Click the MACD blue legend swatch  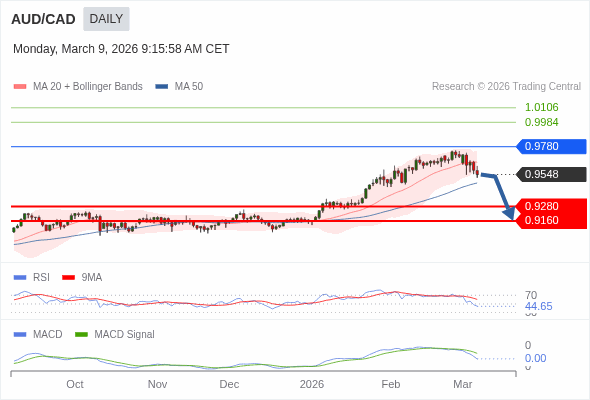(x=20, y=335)
